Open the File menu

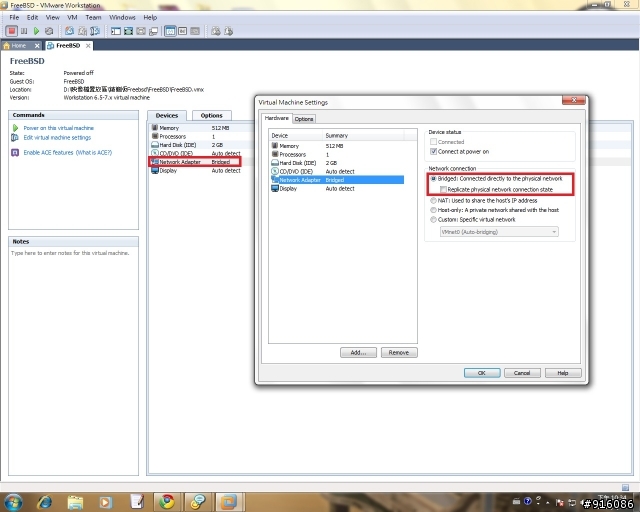click(14, 18)
